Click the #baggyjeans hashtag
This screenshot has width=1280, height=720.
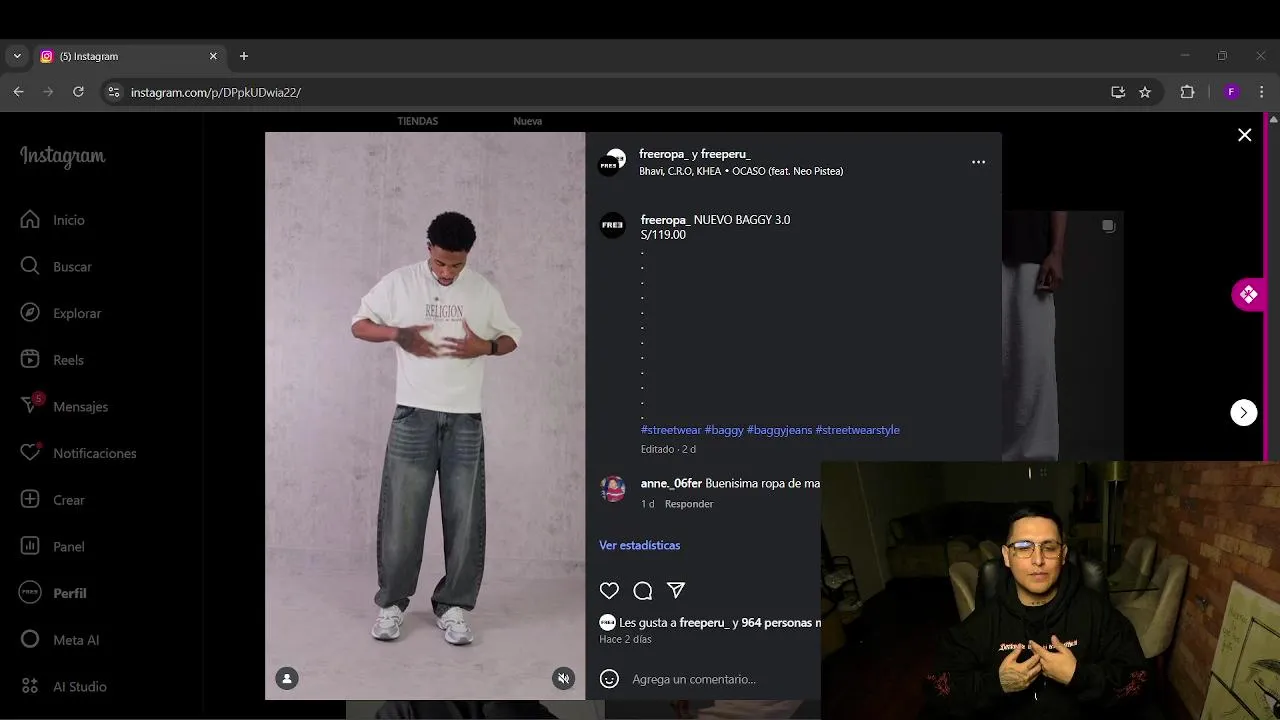coord(779,430)
